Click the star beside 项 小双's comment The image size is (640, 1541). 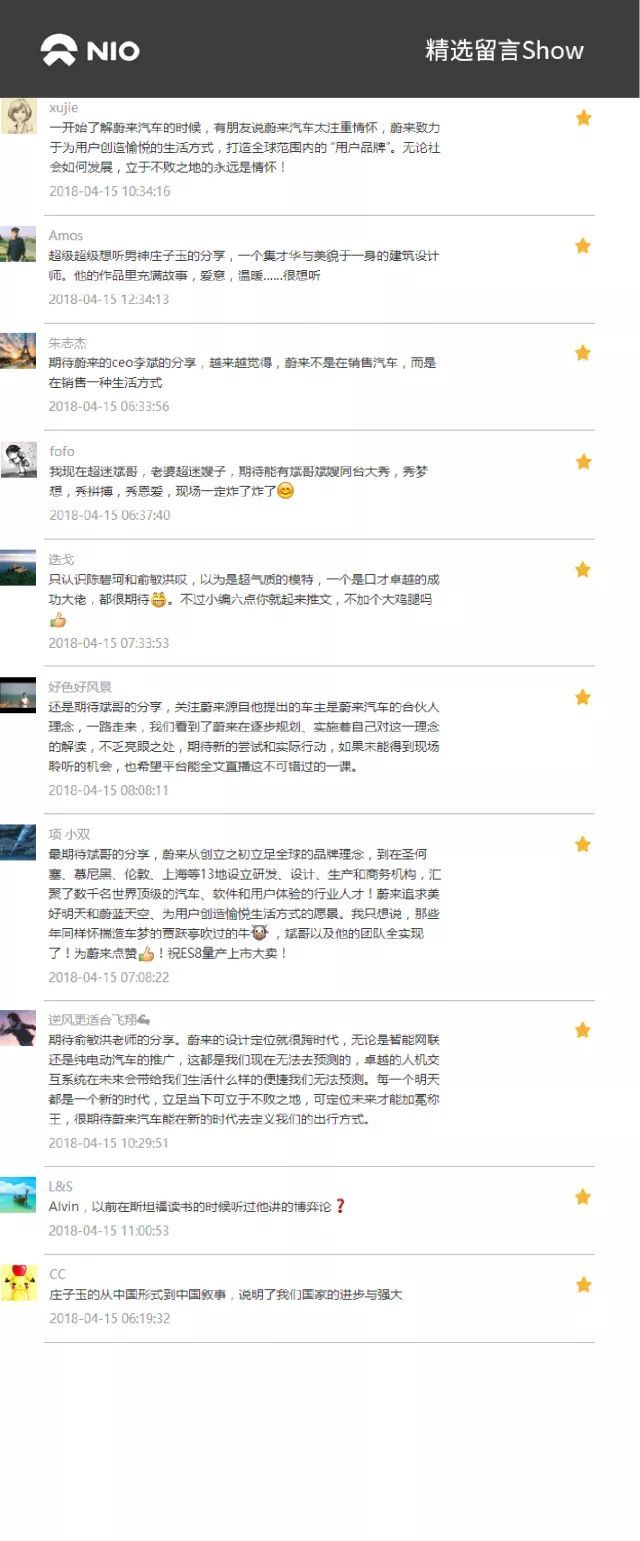click(x=583, y=845)
